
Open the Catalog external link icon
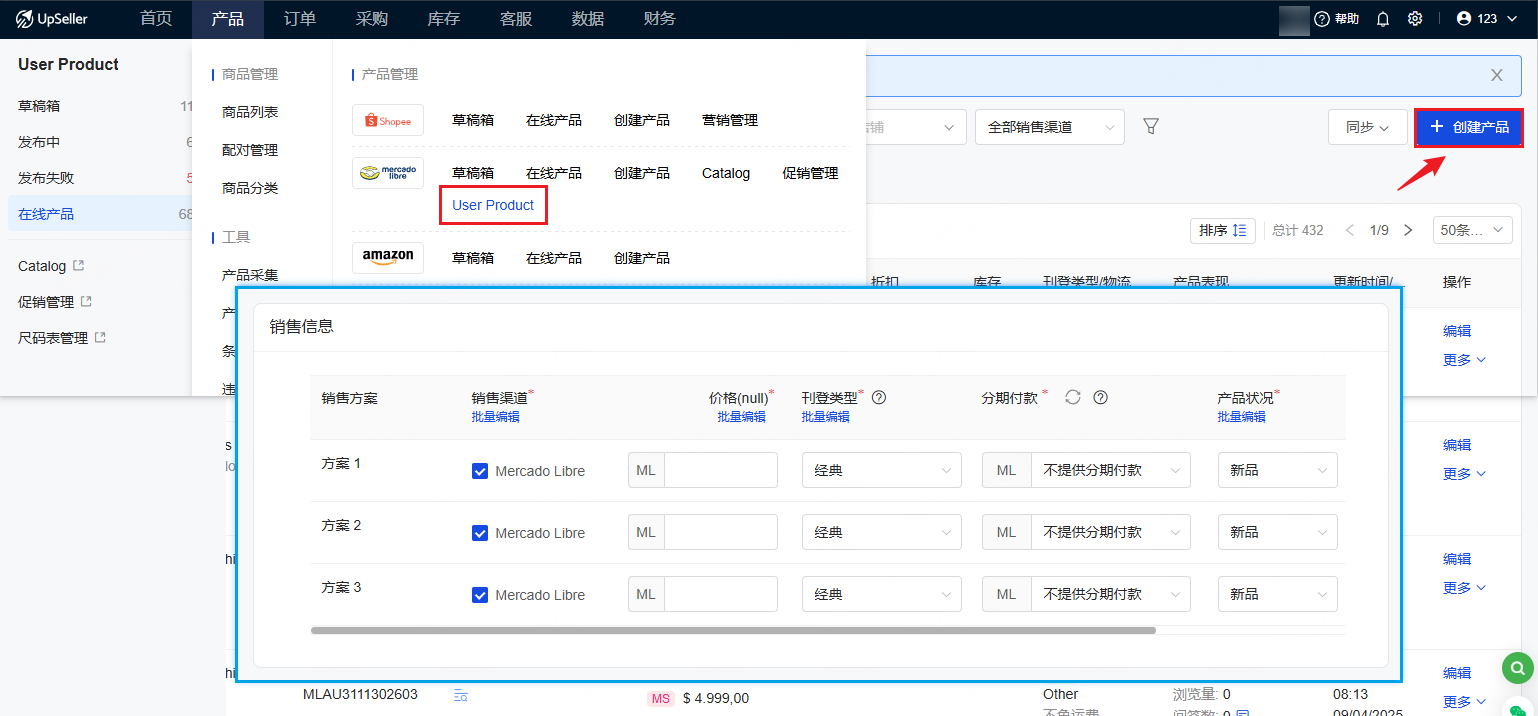(x=79, y=266)
